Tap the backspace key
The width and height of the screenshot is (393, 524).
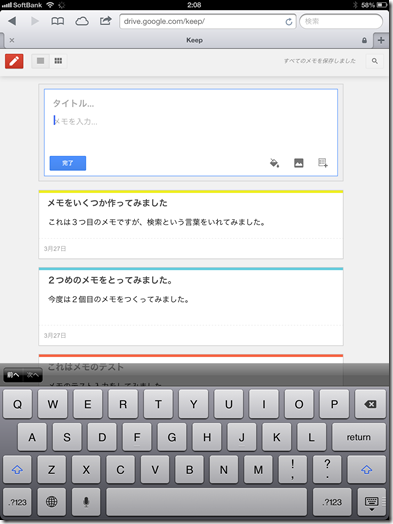coord(370,404)
